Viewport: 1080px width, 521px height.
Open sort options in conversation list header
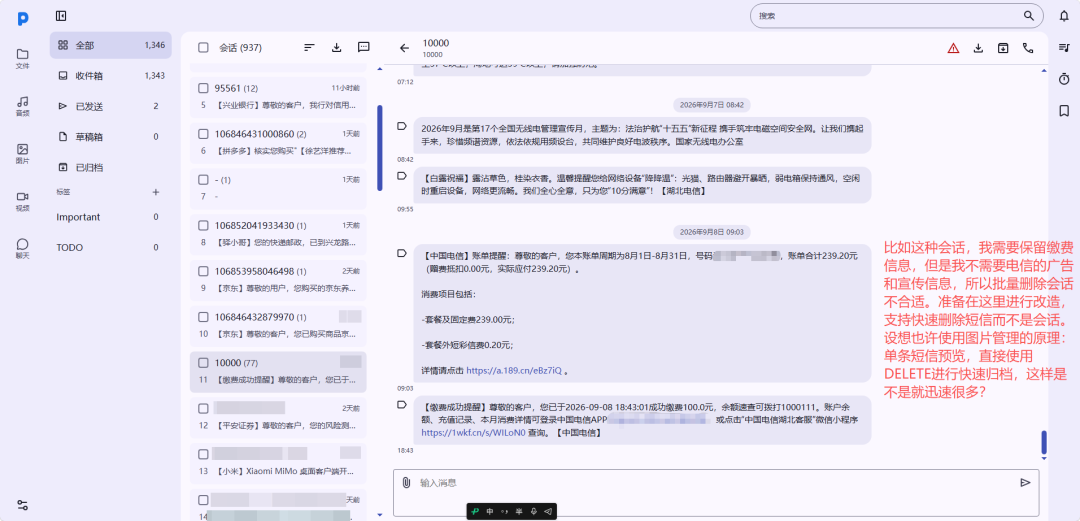pos(309,48)
